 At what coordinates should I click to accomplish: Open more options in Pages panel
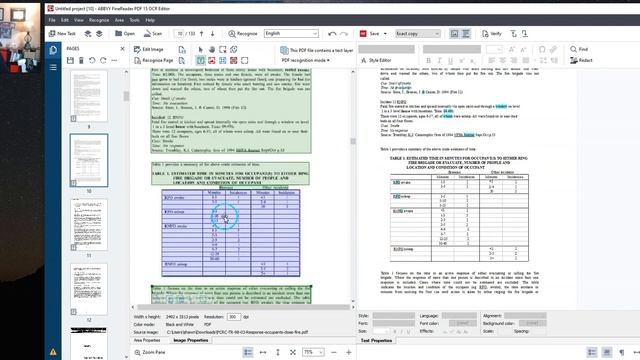114,60
